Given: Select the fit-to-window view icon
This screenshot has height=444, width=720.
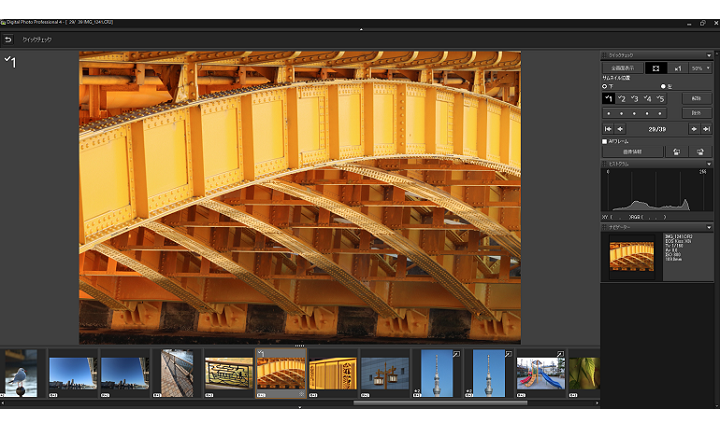Looking at the screenshot, I should (x=655, y=69).
